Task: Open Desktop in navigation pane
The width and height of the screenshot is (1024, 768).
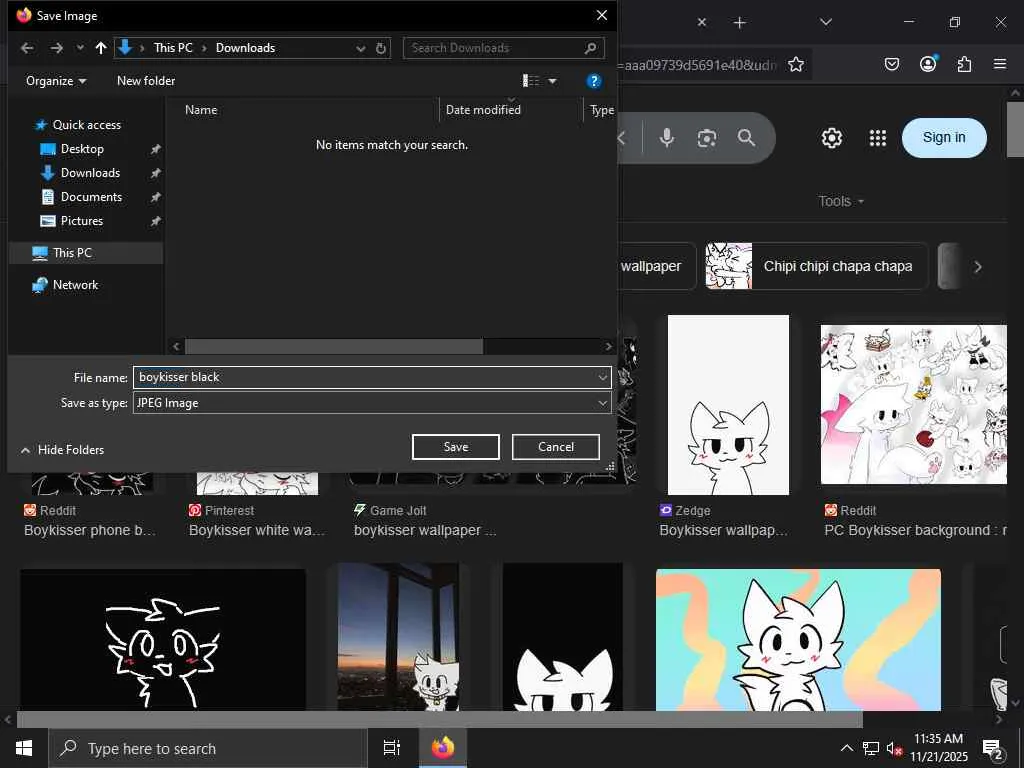Action: (x=82, y=149)
